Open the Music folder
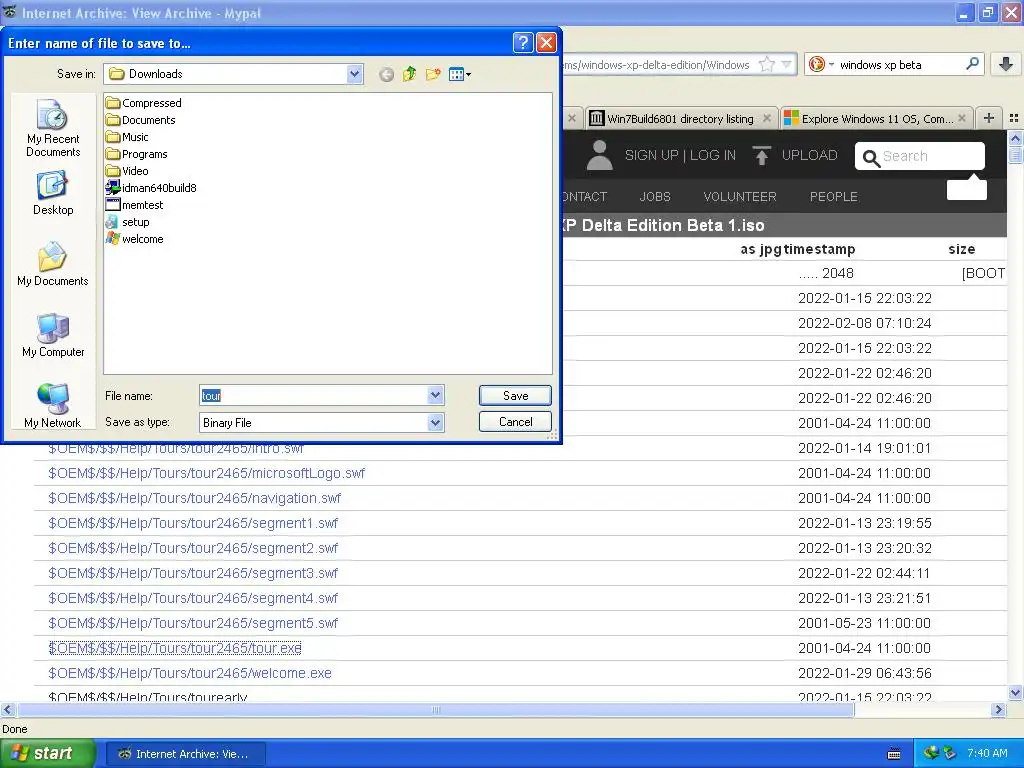The width and height of the screenshot is (1024, 768). pyautogui.click(x=127, y=137)
